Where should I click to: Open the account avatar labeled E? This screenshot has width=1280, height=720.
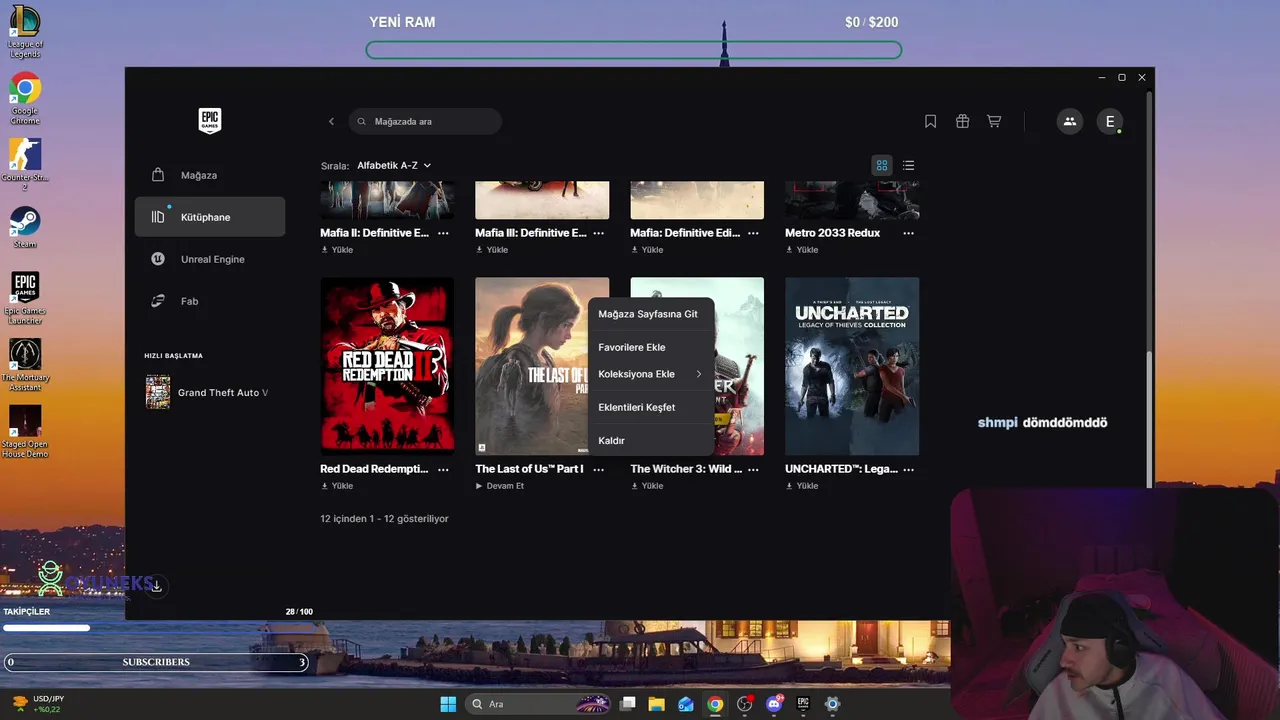coord(1110,121)
